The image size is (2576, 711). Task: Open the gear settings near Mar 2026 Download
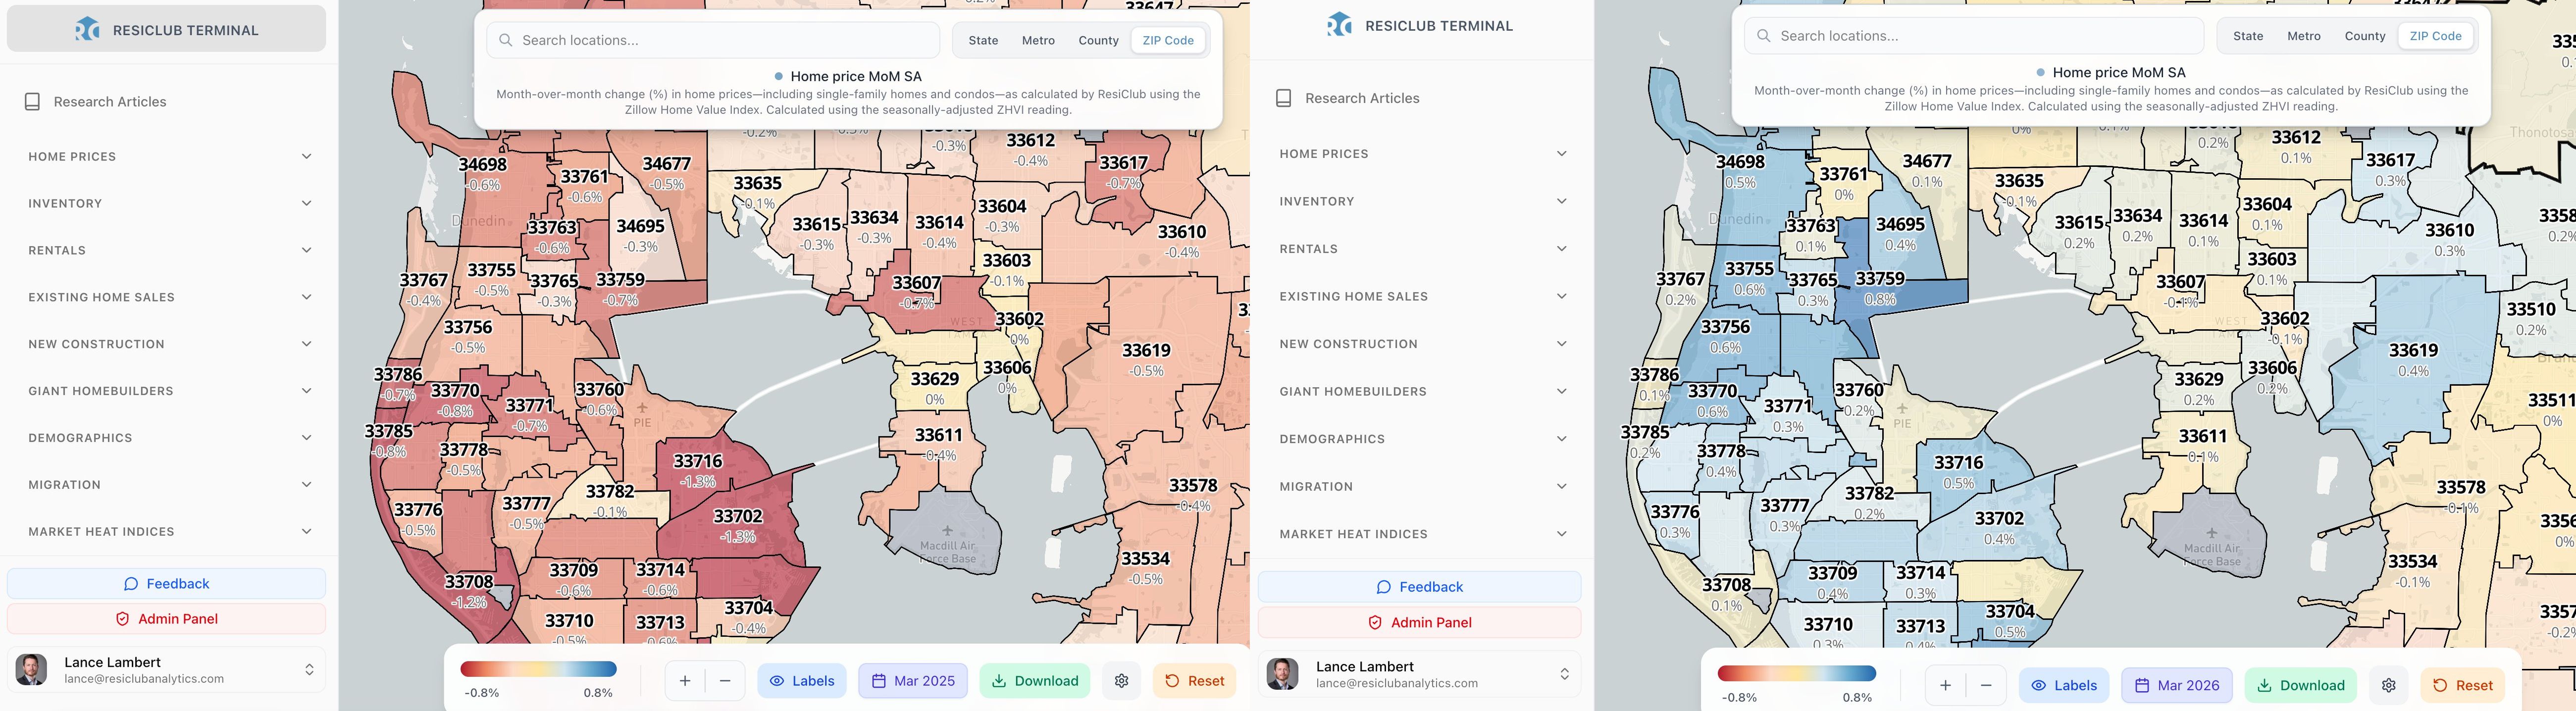(2388, 685)
